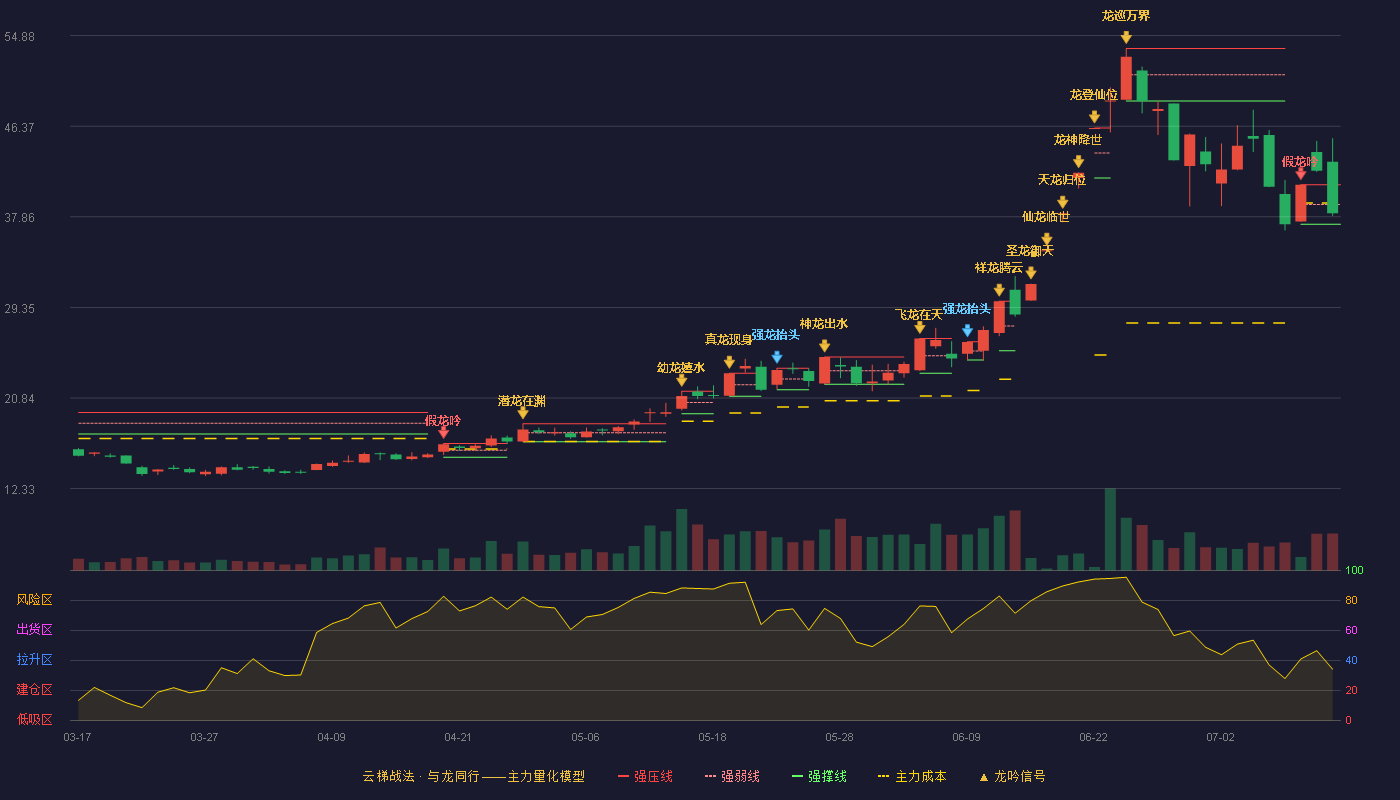Click the 龙神降世 signal arrow marker
The image size is (1400, 800).
click(1078, 162)
